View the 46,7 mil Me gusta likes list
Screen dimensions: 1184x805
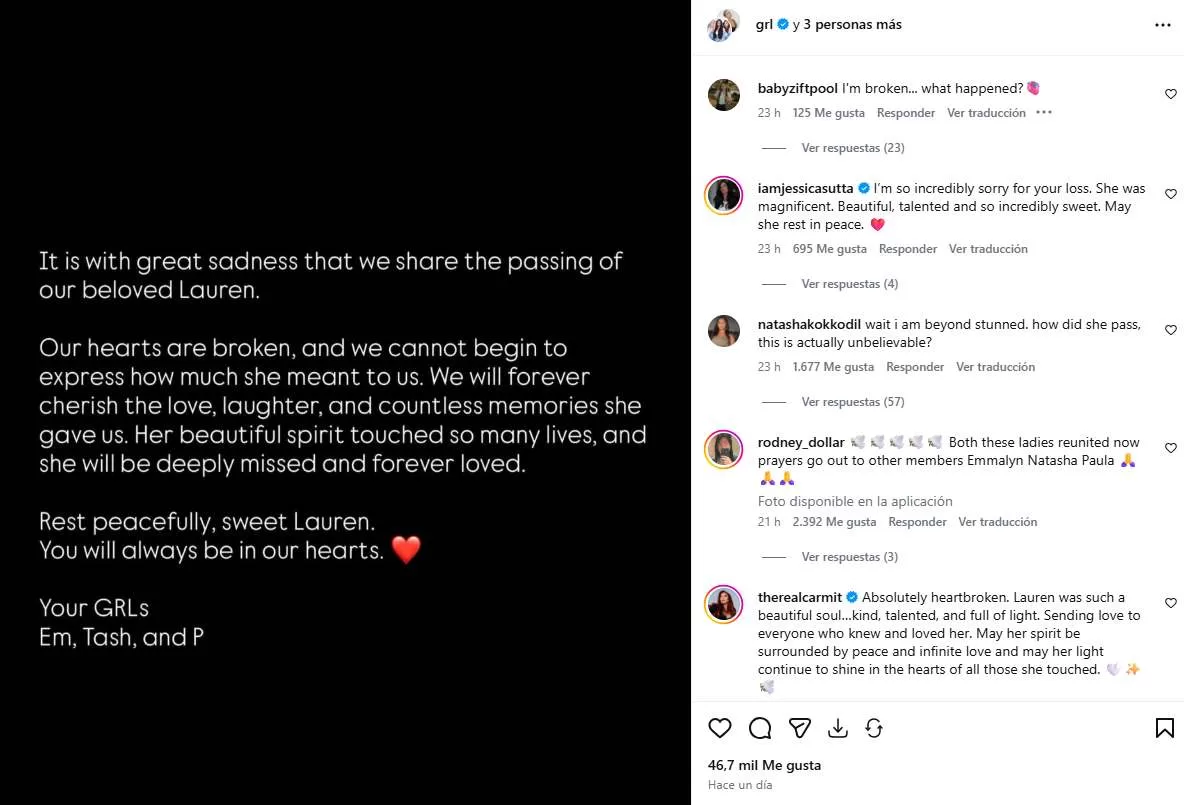coord(764,765)
